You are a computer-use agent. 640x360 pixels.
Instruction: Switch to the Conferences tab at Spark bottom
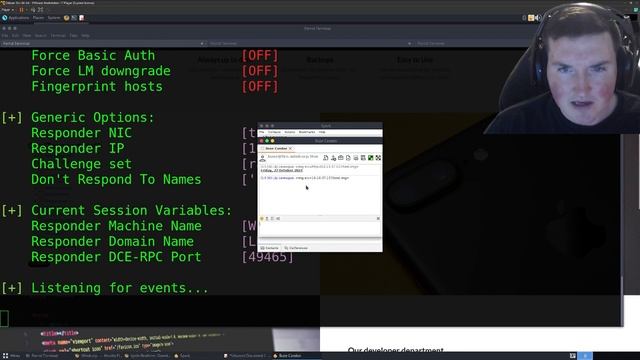(x=296, y=248)
